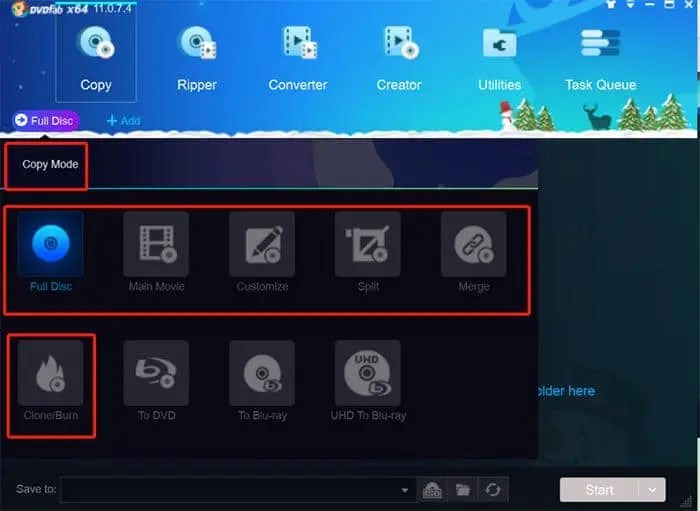Select Merge copy mode

pos(474,252)
